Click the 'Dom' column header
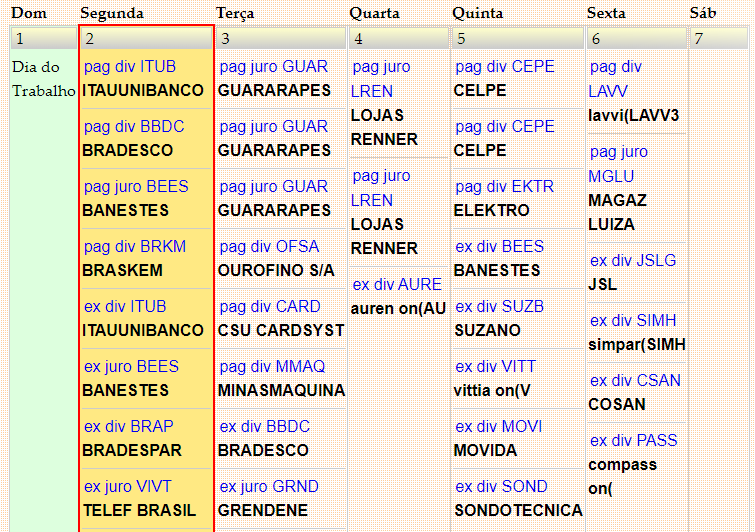The height and width of the screenshot is (532, 755). click(x=29, y=13)
